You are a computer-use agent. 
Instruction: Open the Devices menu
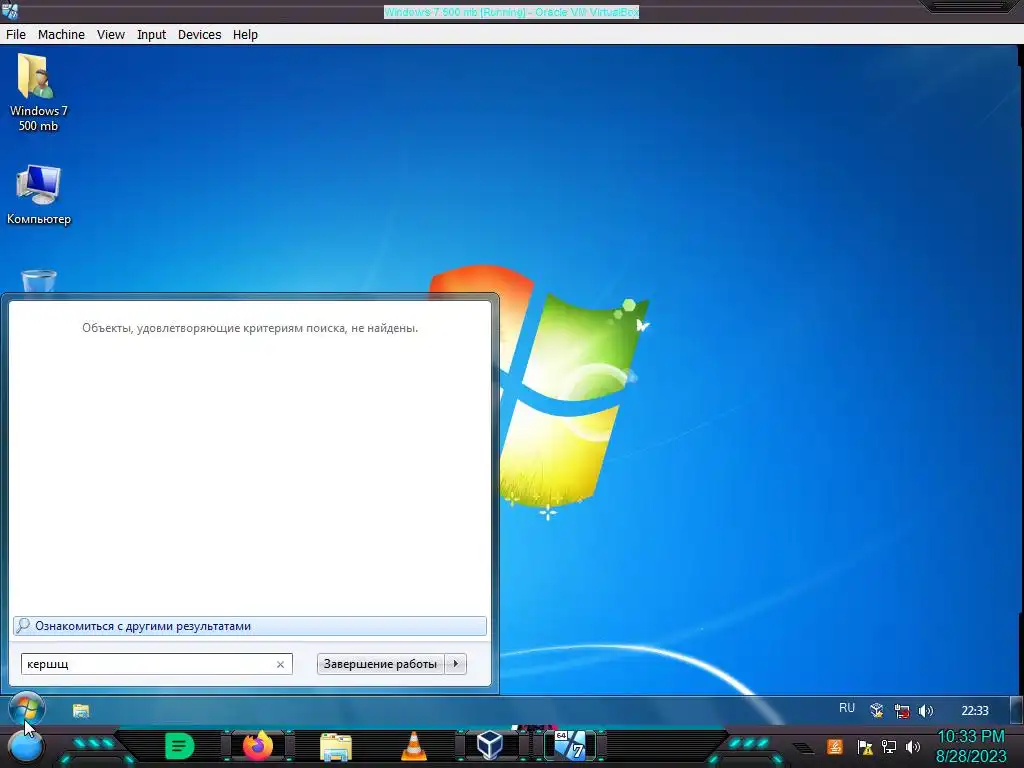coord(199,35)
